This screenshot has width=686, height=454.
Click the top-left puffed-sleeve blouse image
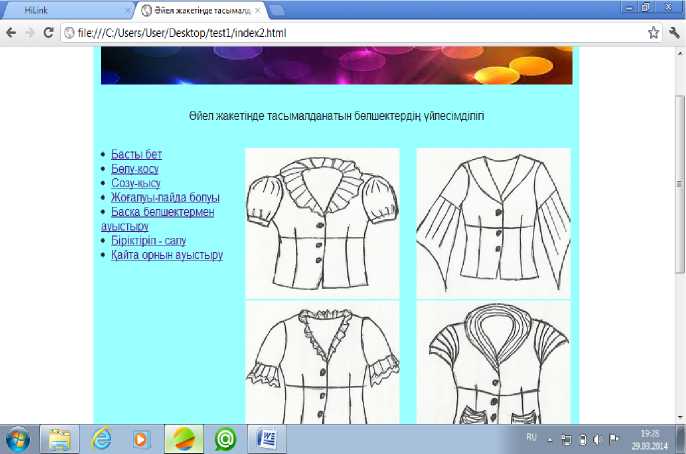[322, 223]
